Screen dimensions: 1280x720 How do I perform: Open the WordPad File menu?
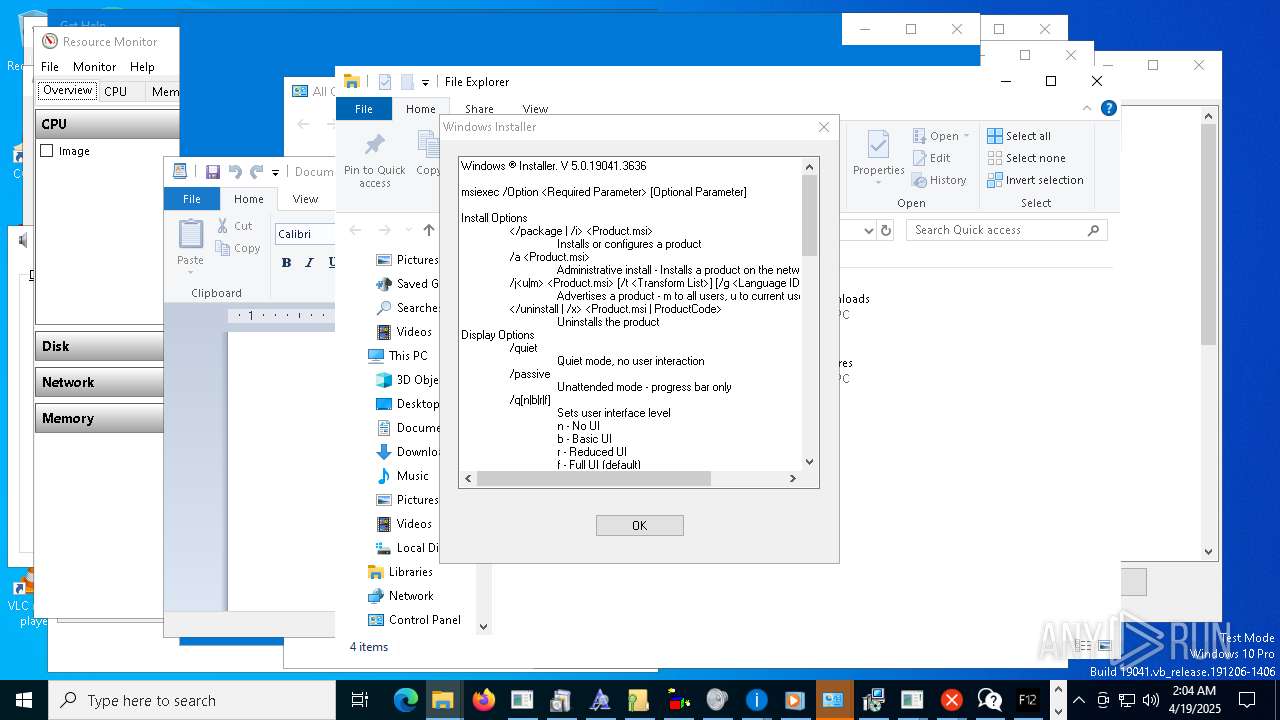(x=191, y=199)
